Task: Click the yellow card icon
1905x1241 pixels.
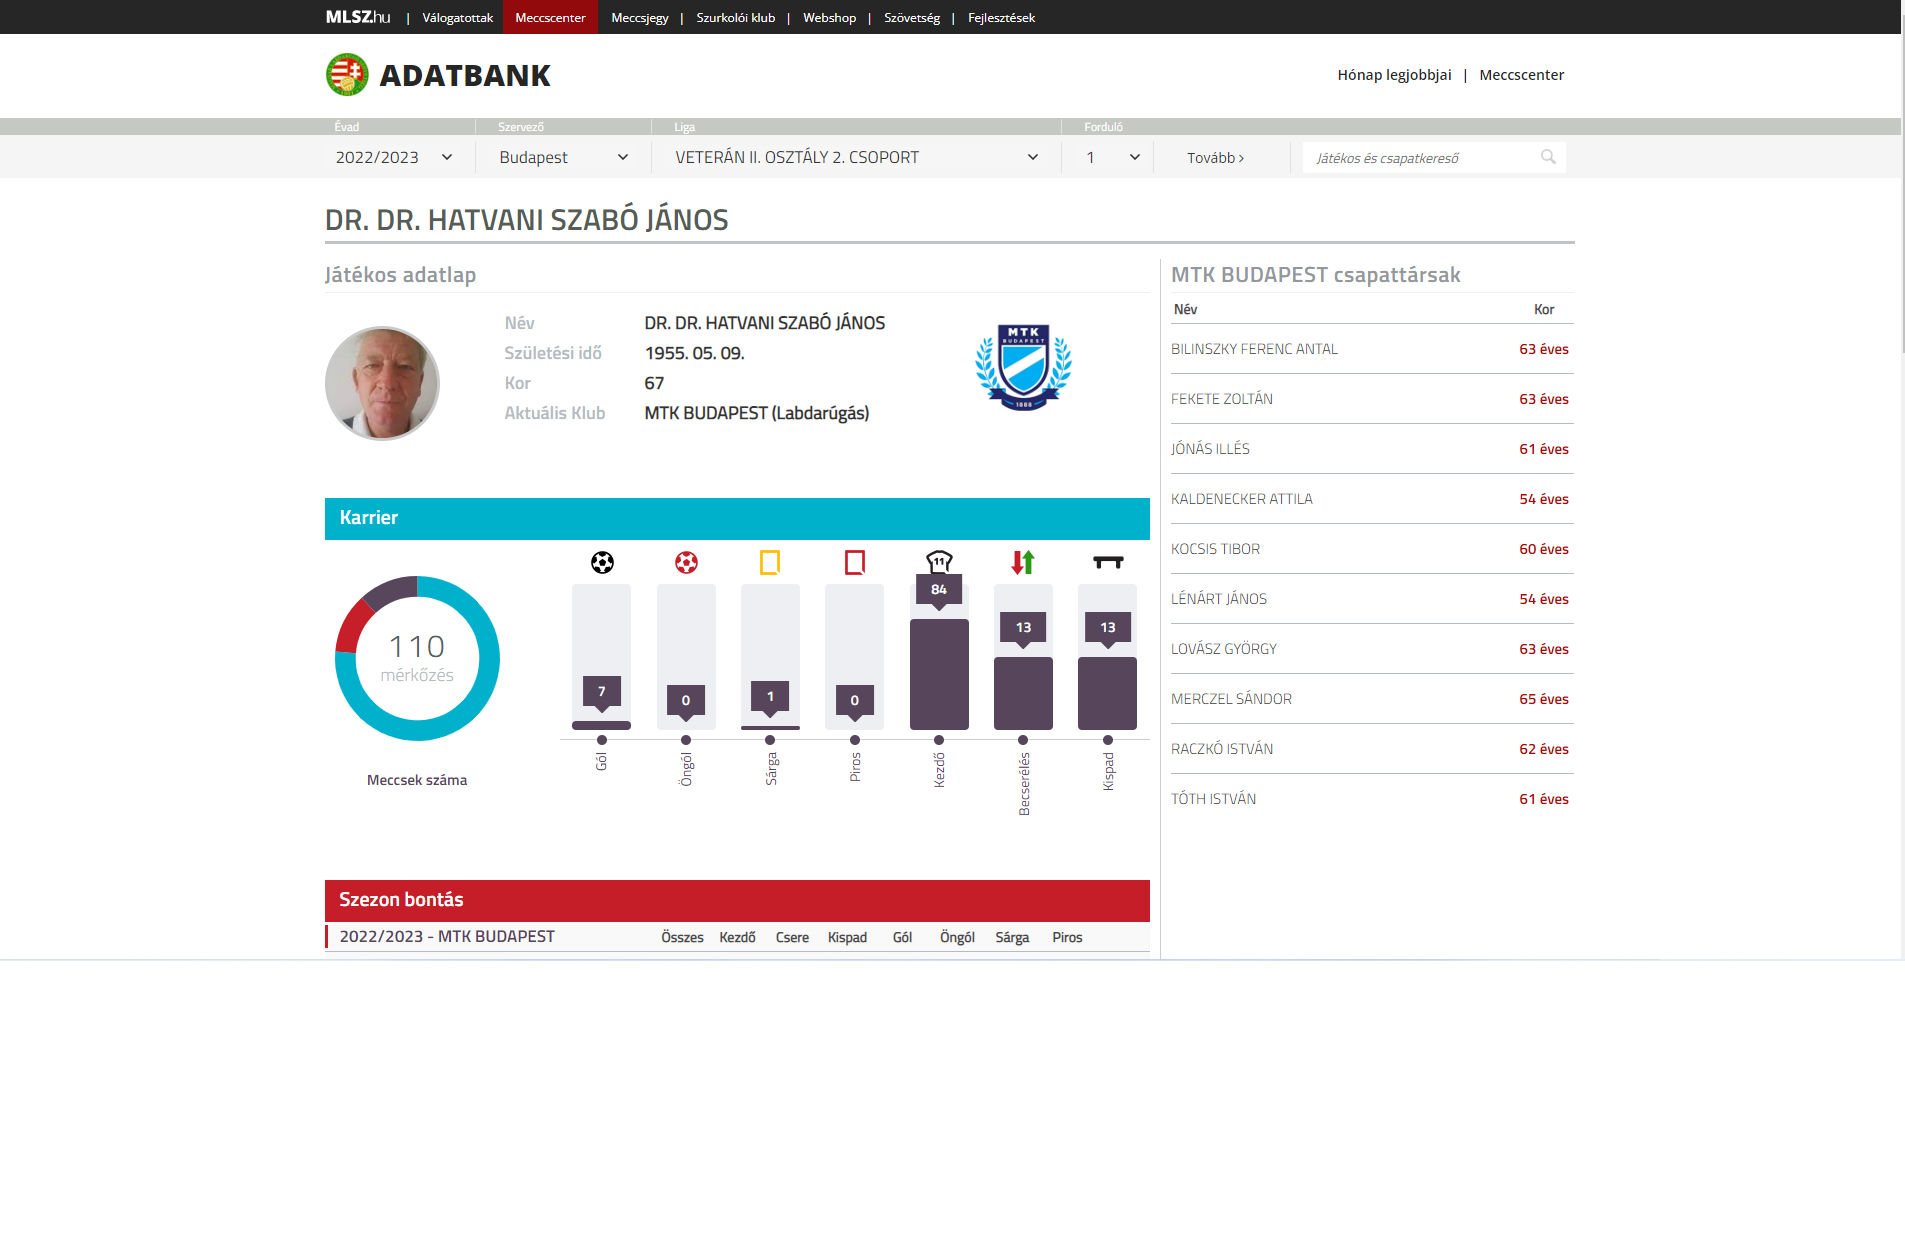Action: (770, 562)
